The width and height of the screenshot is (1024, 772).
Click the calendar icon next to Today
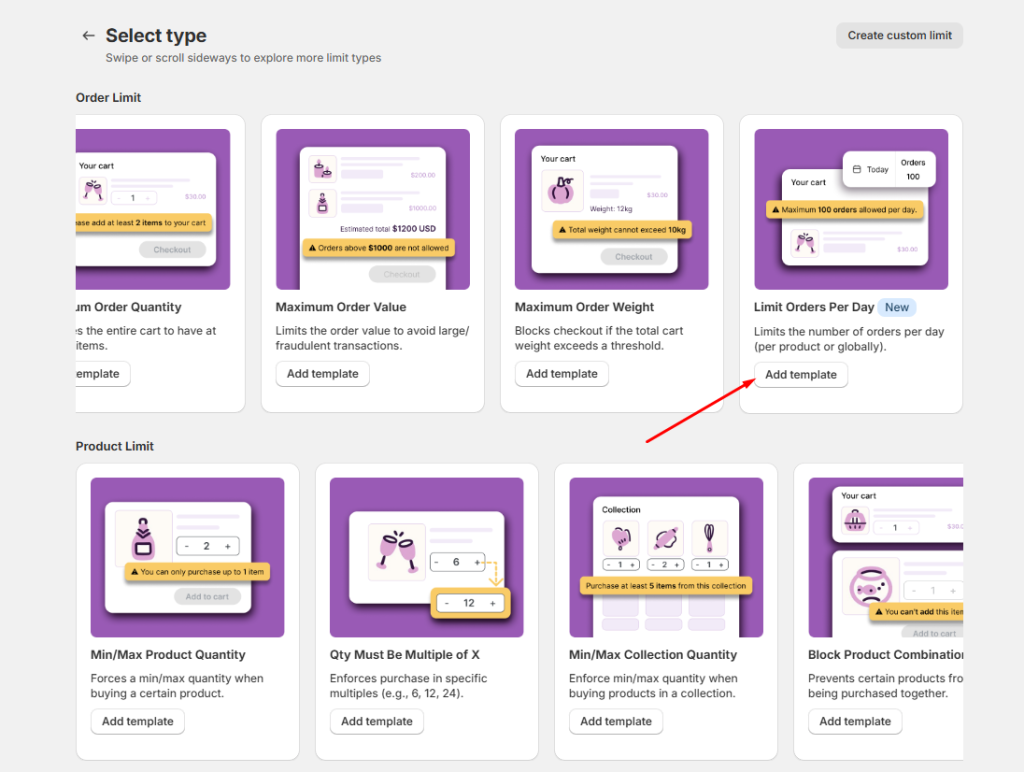tap(857, 170)
